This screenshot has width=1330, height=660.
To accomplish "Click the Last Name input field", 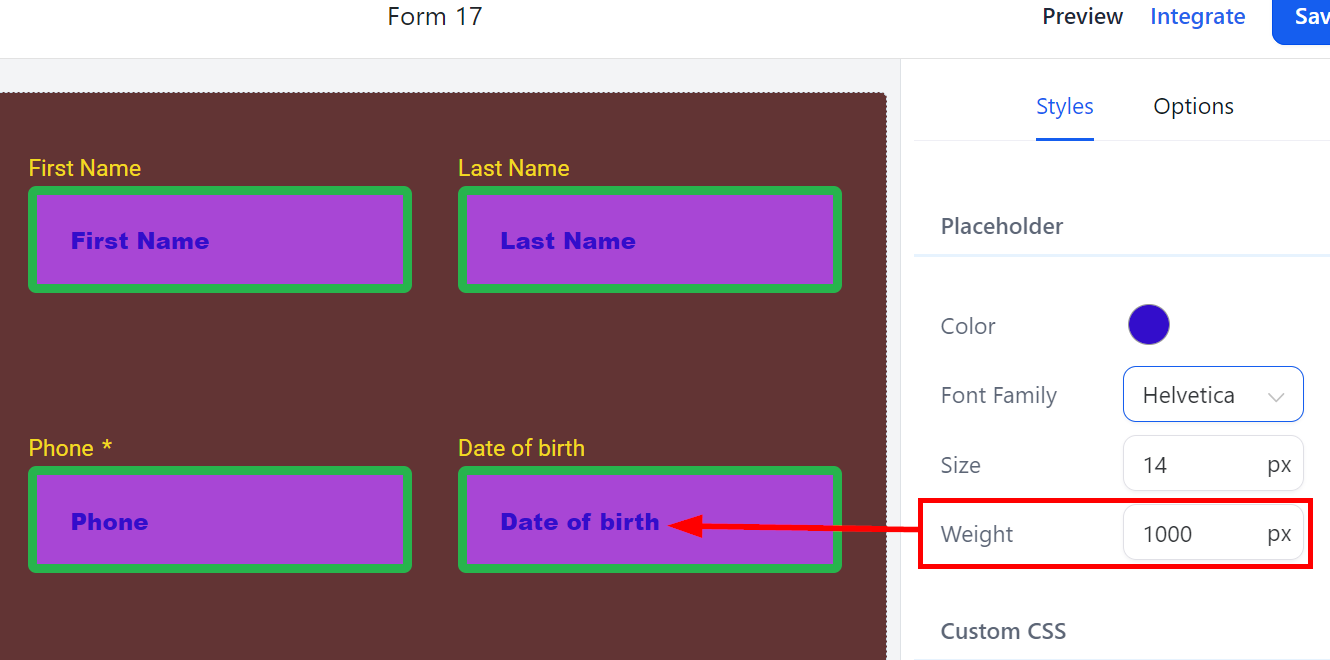I will (650, 240).
